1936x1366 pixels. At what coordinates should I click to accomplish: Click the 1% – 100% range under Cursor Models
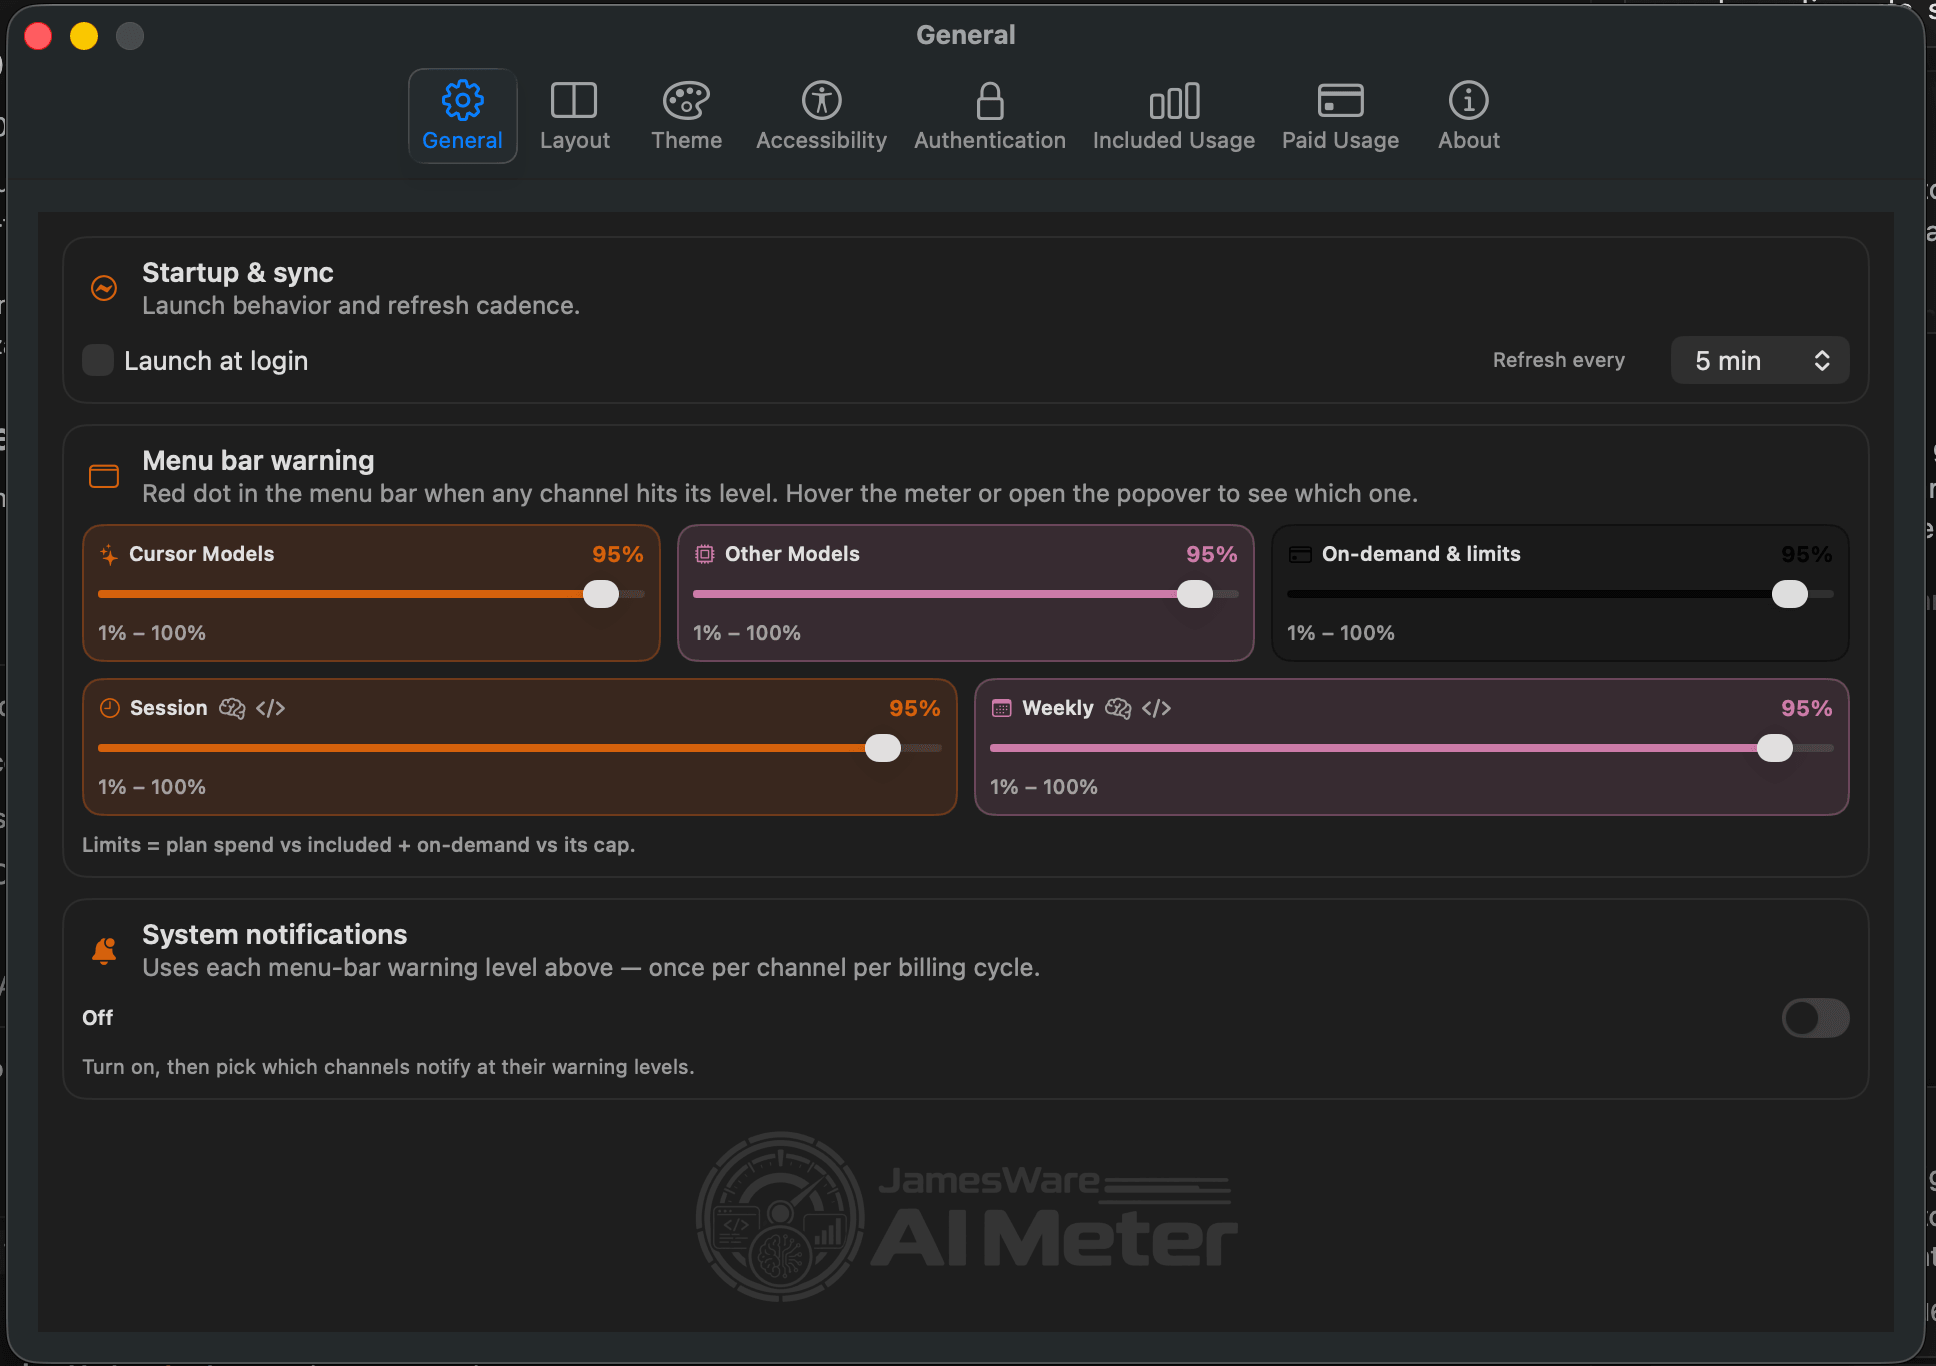click(x=152, y=633)
